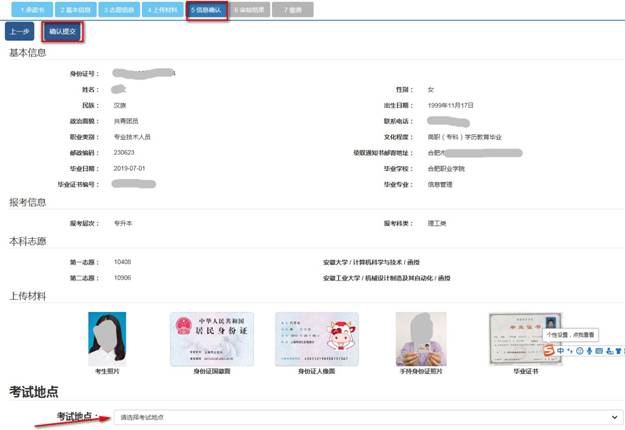Open the 考生照片 portrait thumbnail
The image size is (625, 430).
[x=107, y=338]
